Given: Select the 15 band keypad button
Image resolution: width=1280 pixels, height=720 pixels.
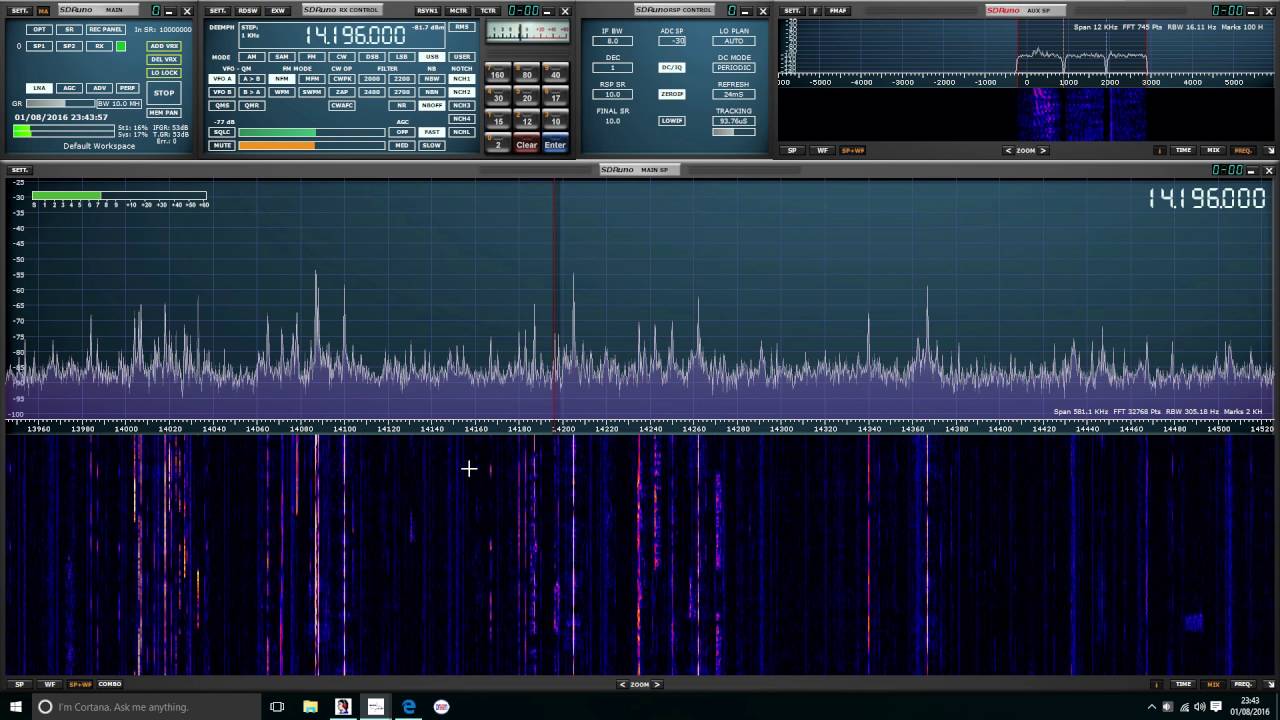Looking at the screenshot, I should [498, 121].
